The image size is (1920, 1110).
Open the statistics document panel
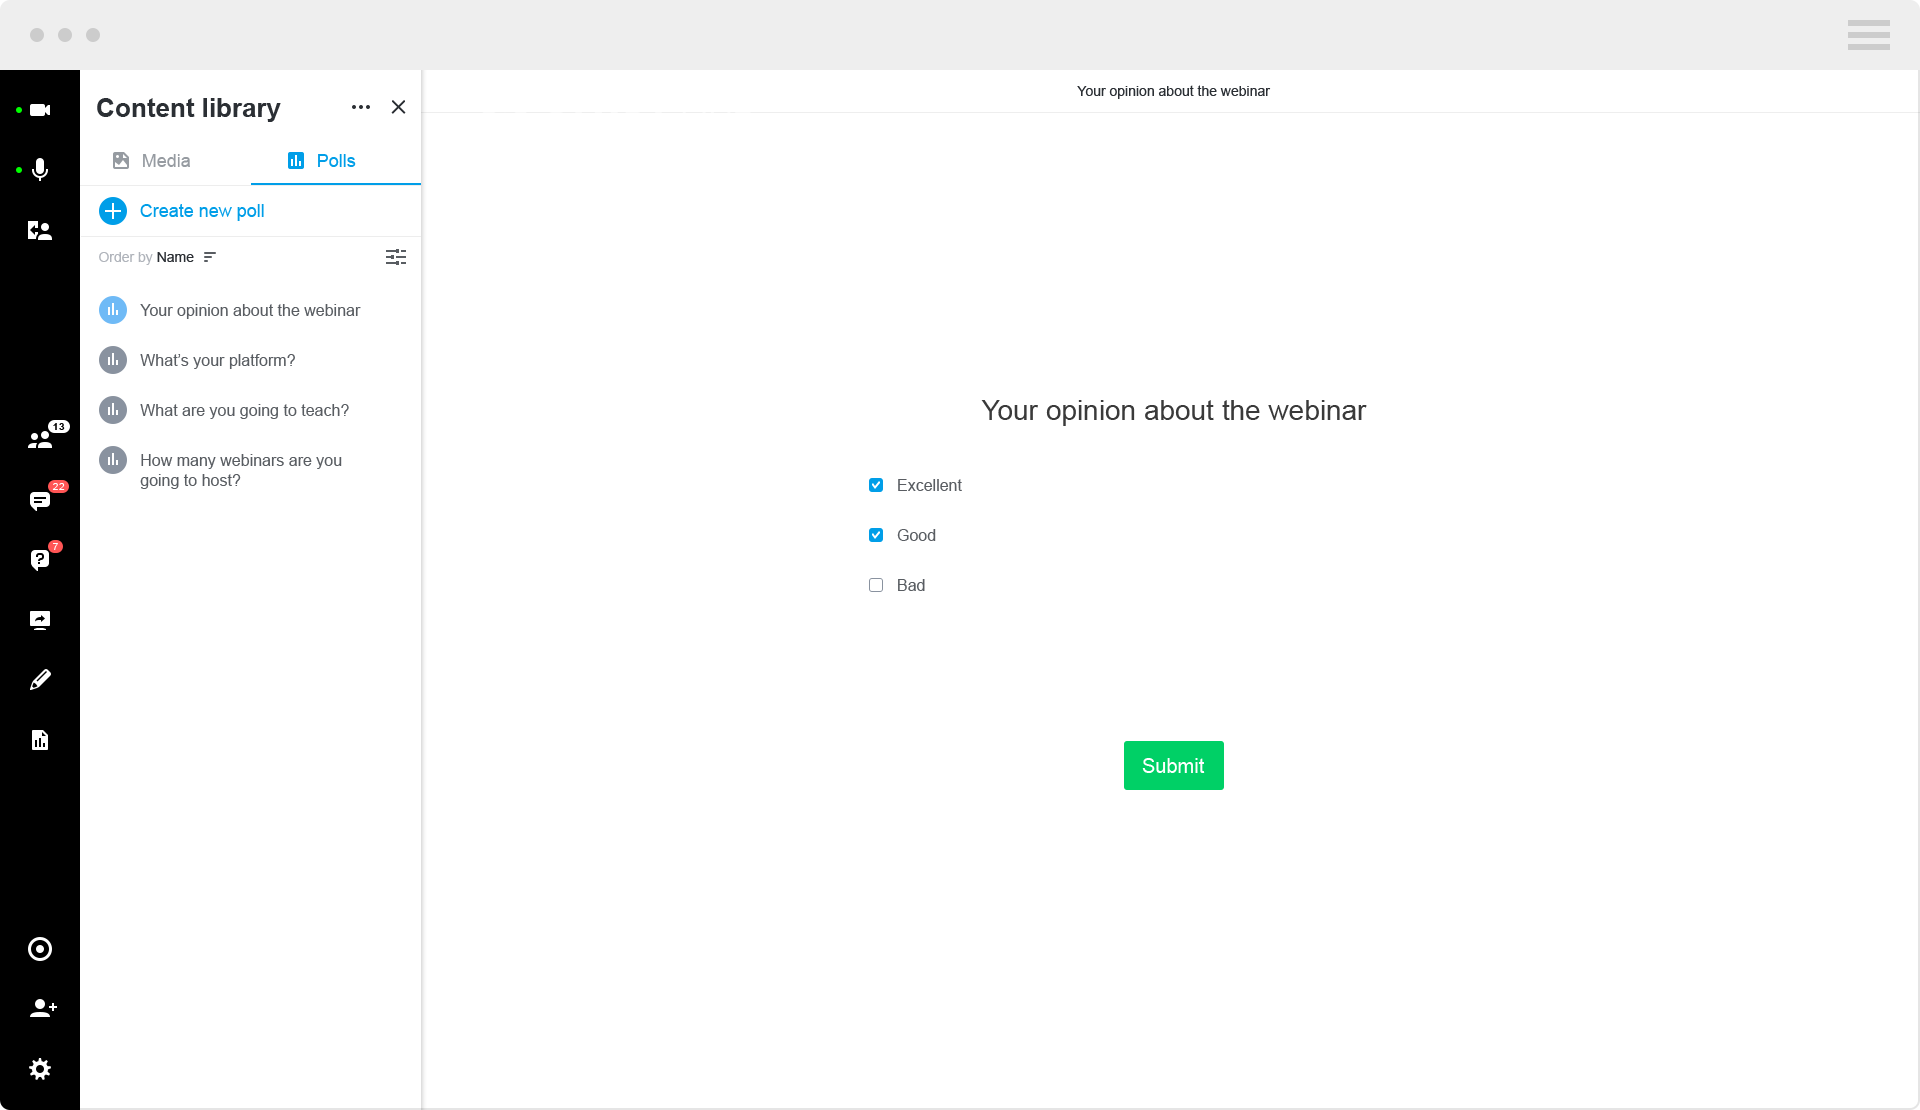tap(40, 740)
